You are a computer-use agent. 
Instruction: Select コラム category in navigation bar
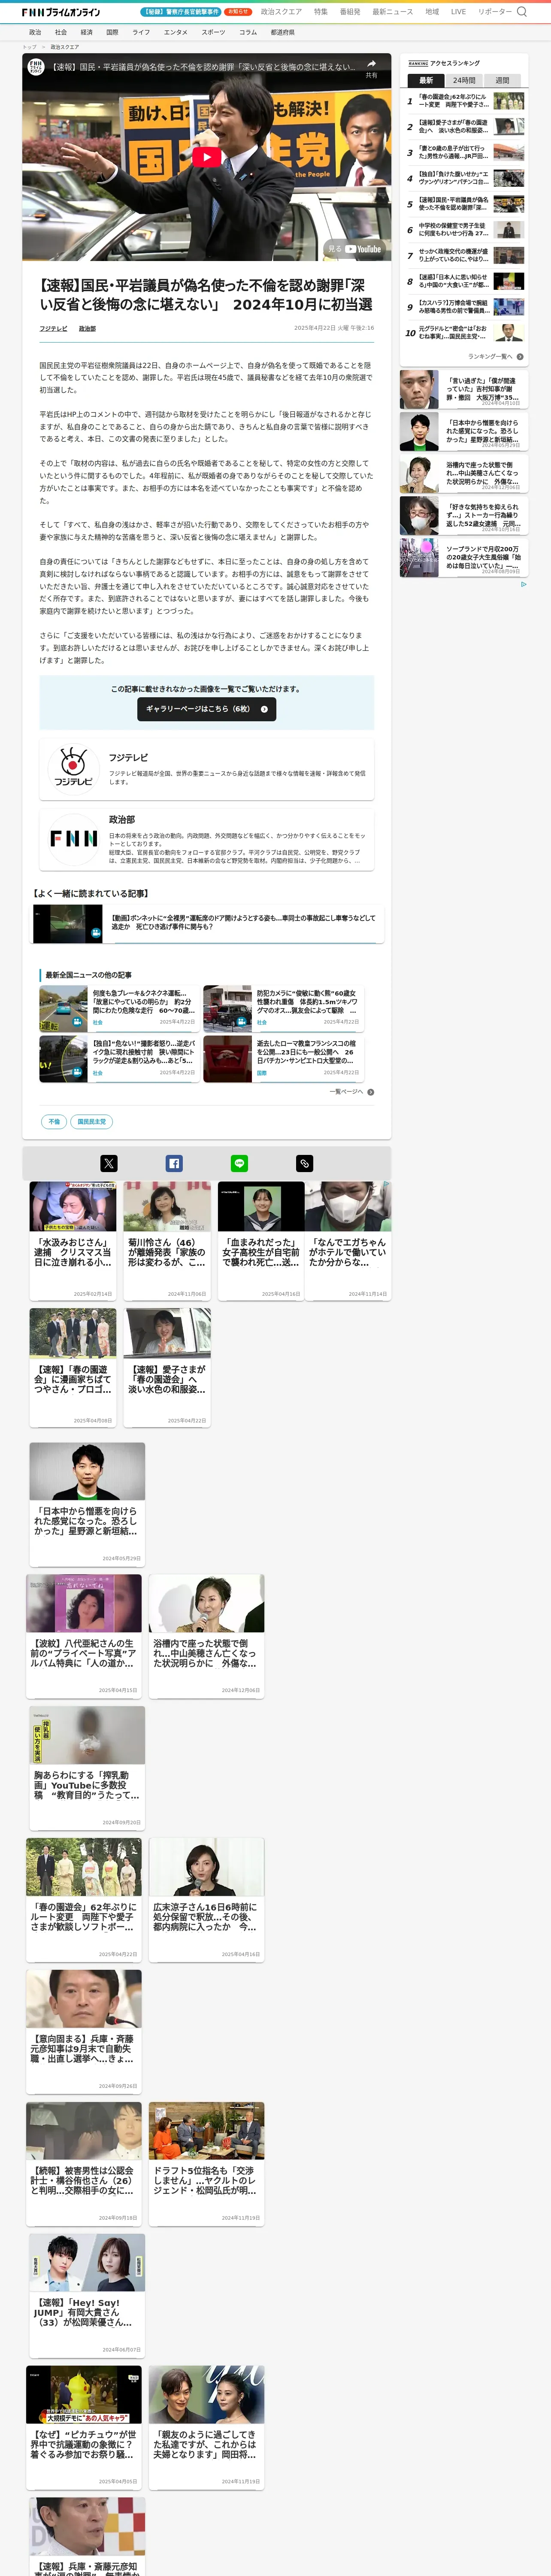(248, 32)
